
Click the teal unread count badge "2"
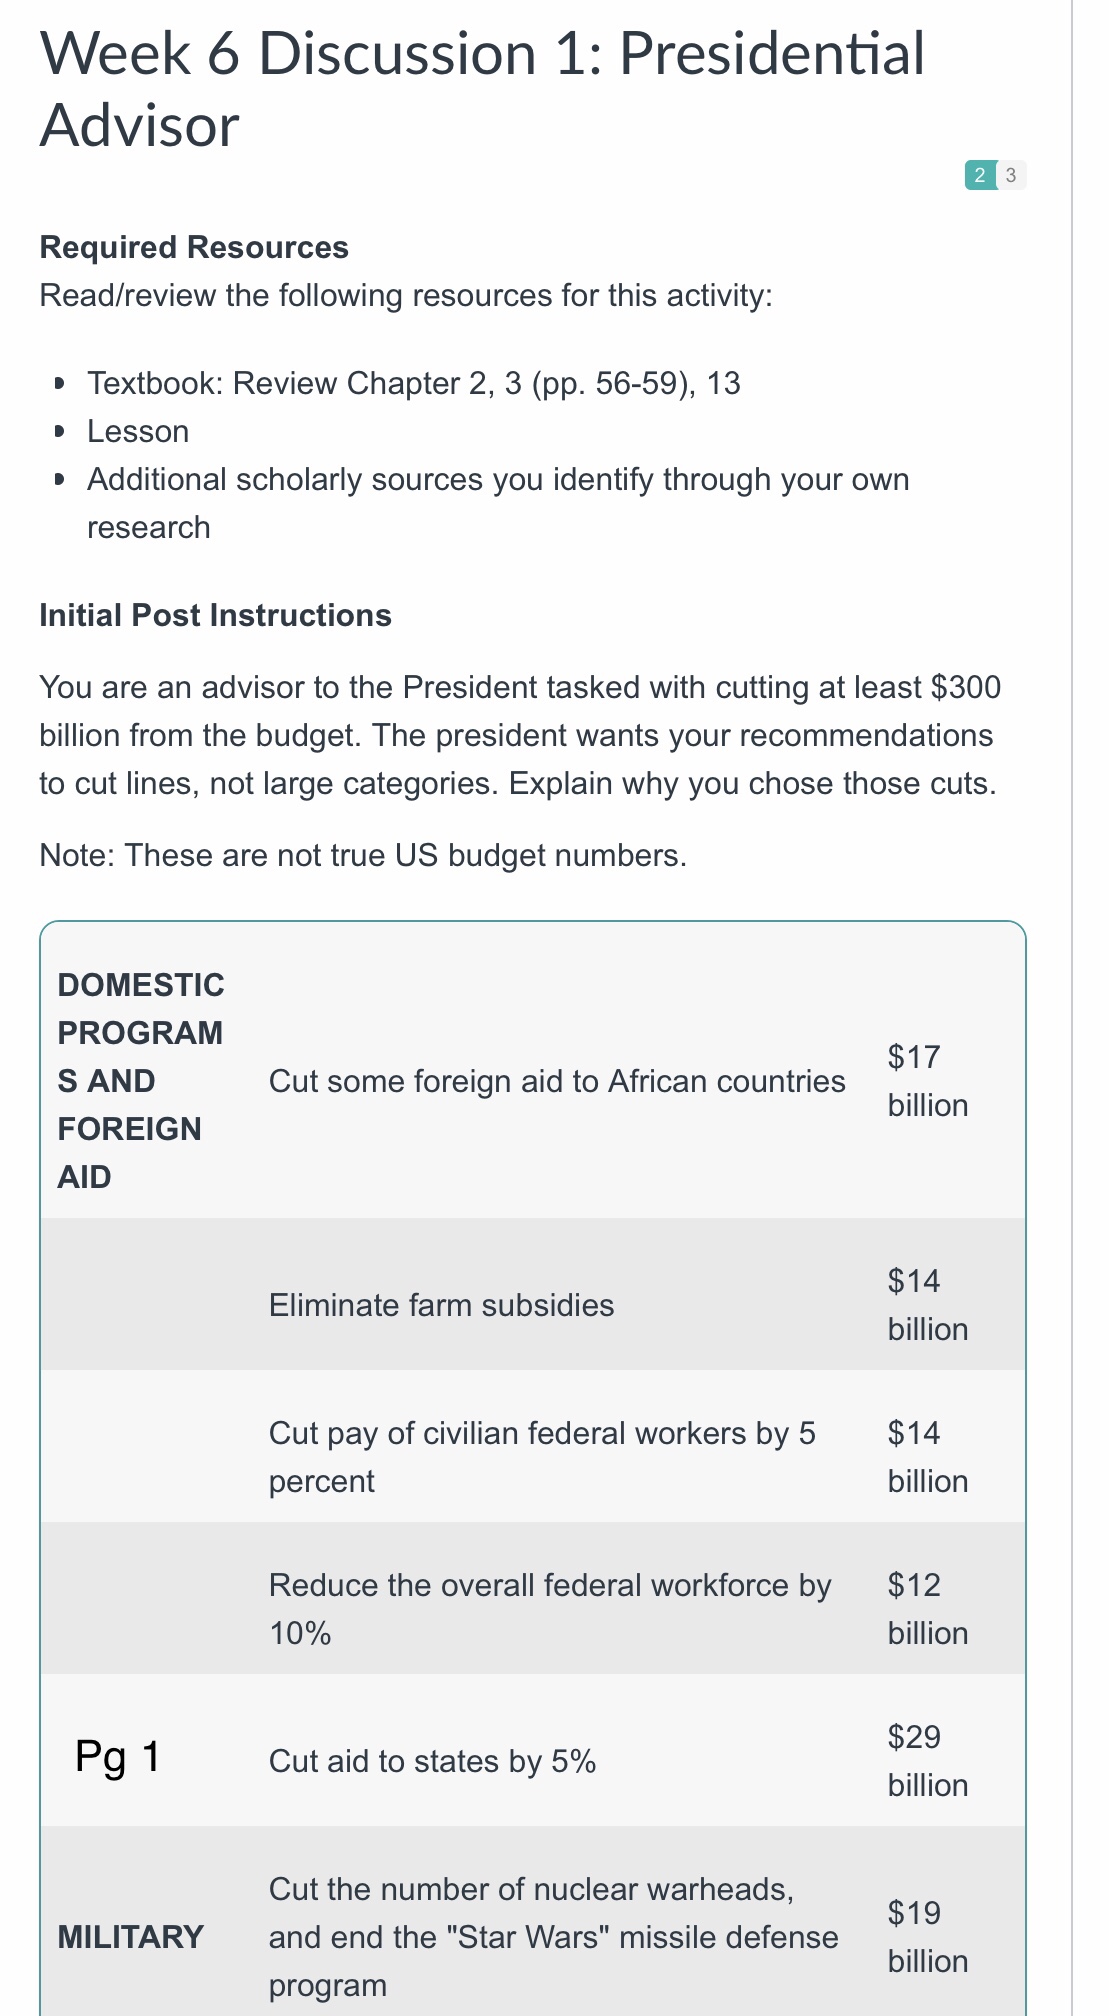pyautogui.click(x=979, y=175)
